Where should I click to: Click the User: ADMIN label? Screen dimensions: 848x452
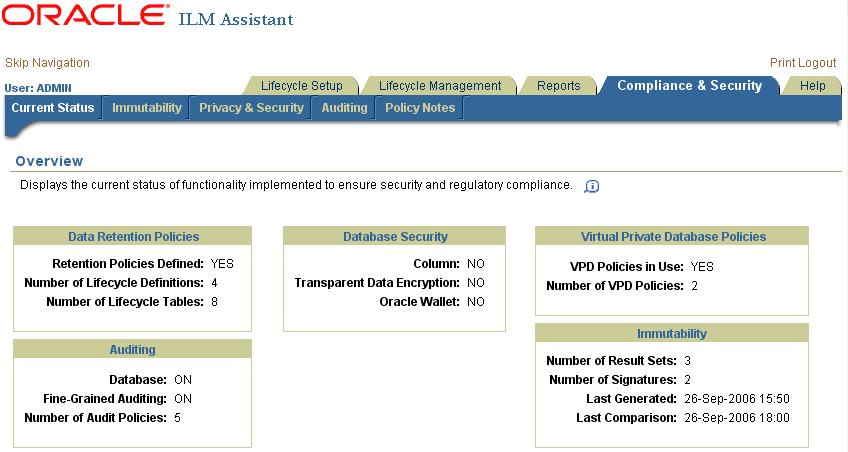click(x=38, y=88)
